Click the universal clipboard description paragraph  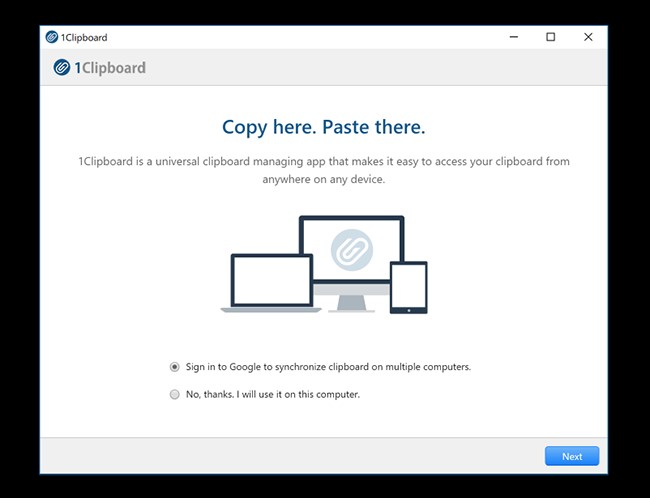coord(324,170)
